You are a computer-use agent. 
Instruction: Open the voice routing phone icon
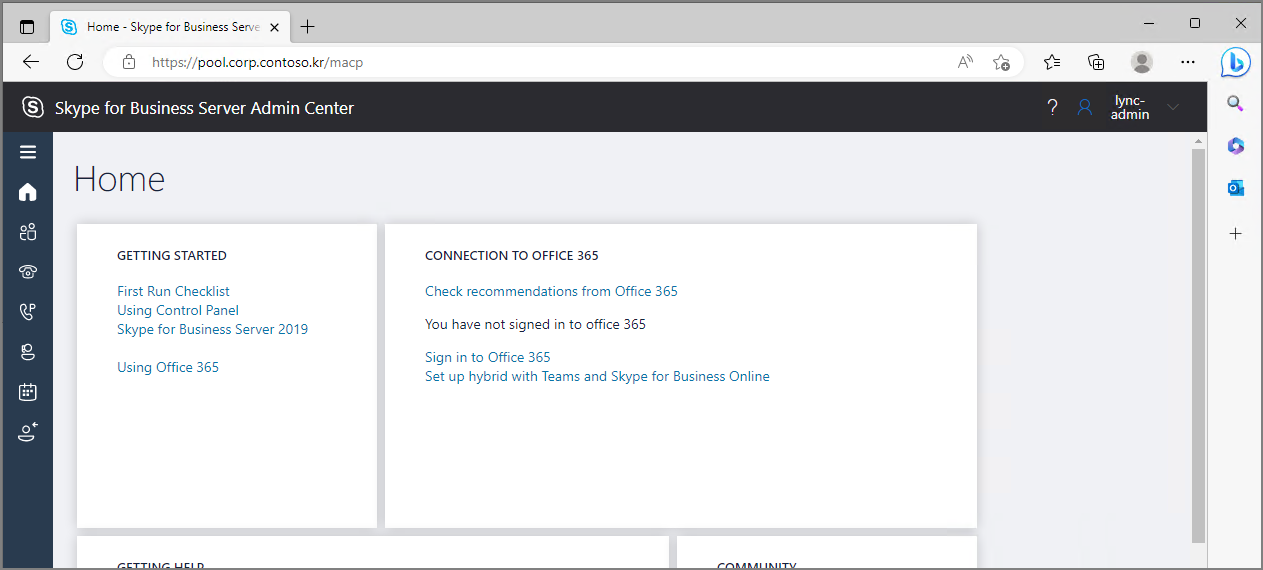[28, 312]
